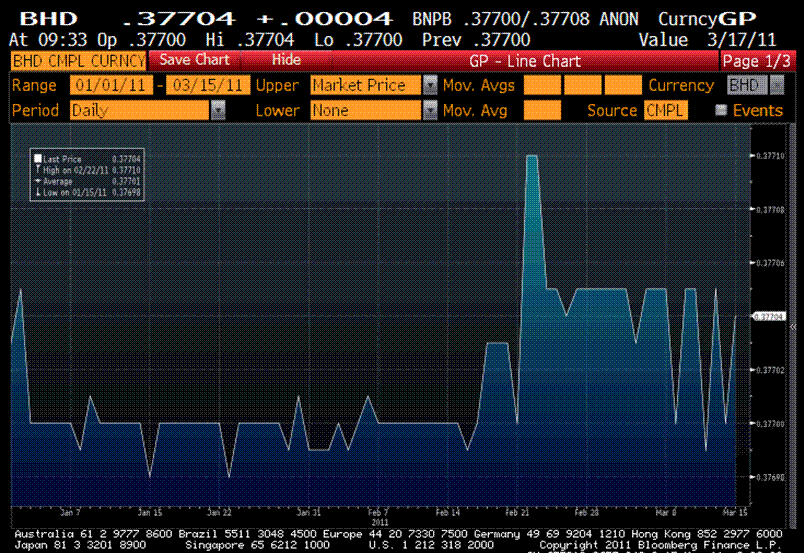Screen dimensions: 804x553
Task: Expand the Upper Market Price dropdown
Action: 430,86
